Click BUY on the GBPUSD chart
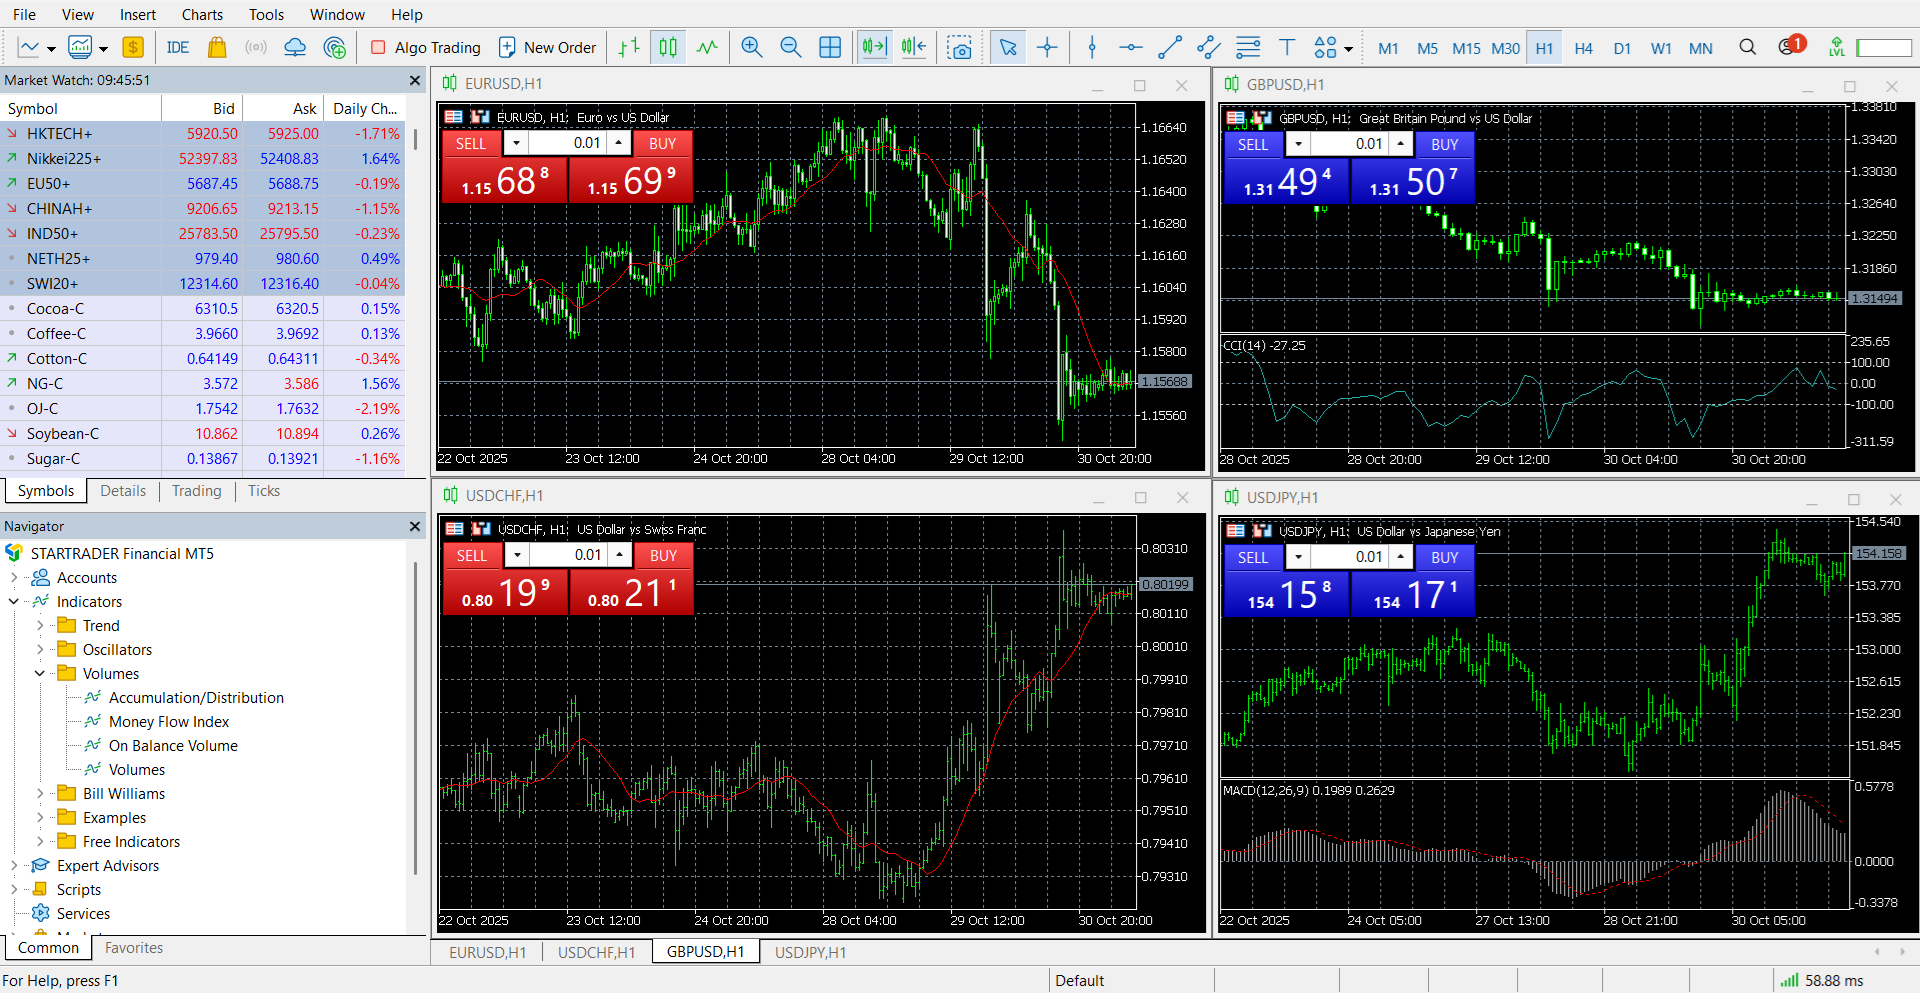The image size is (1920, 993). tap(1444, 144)
